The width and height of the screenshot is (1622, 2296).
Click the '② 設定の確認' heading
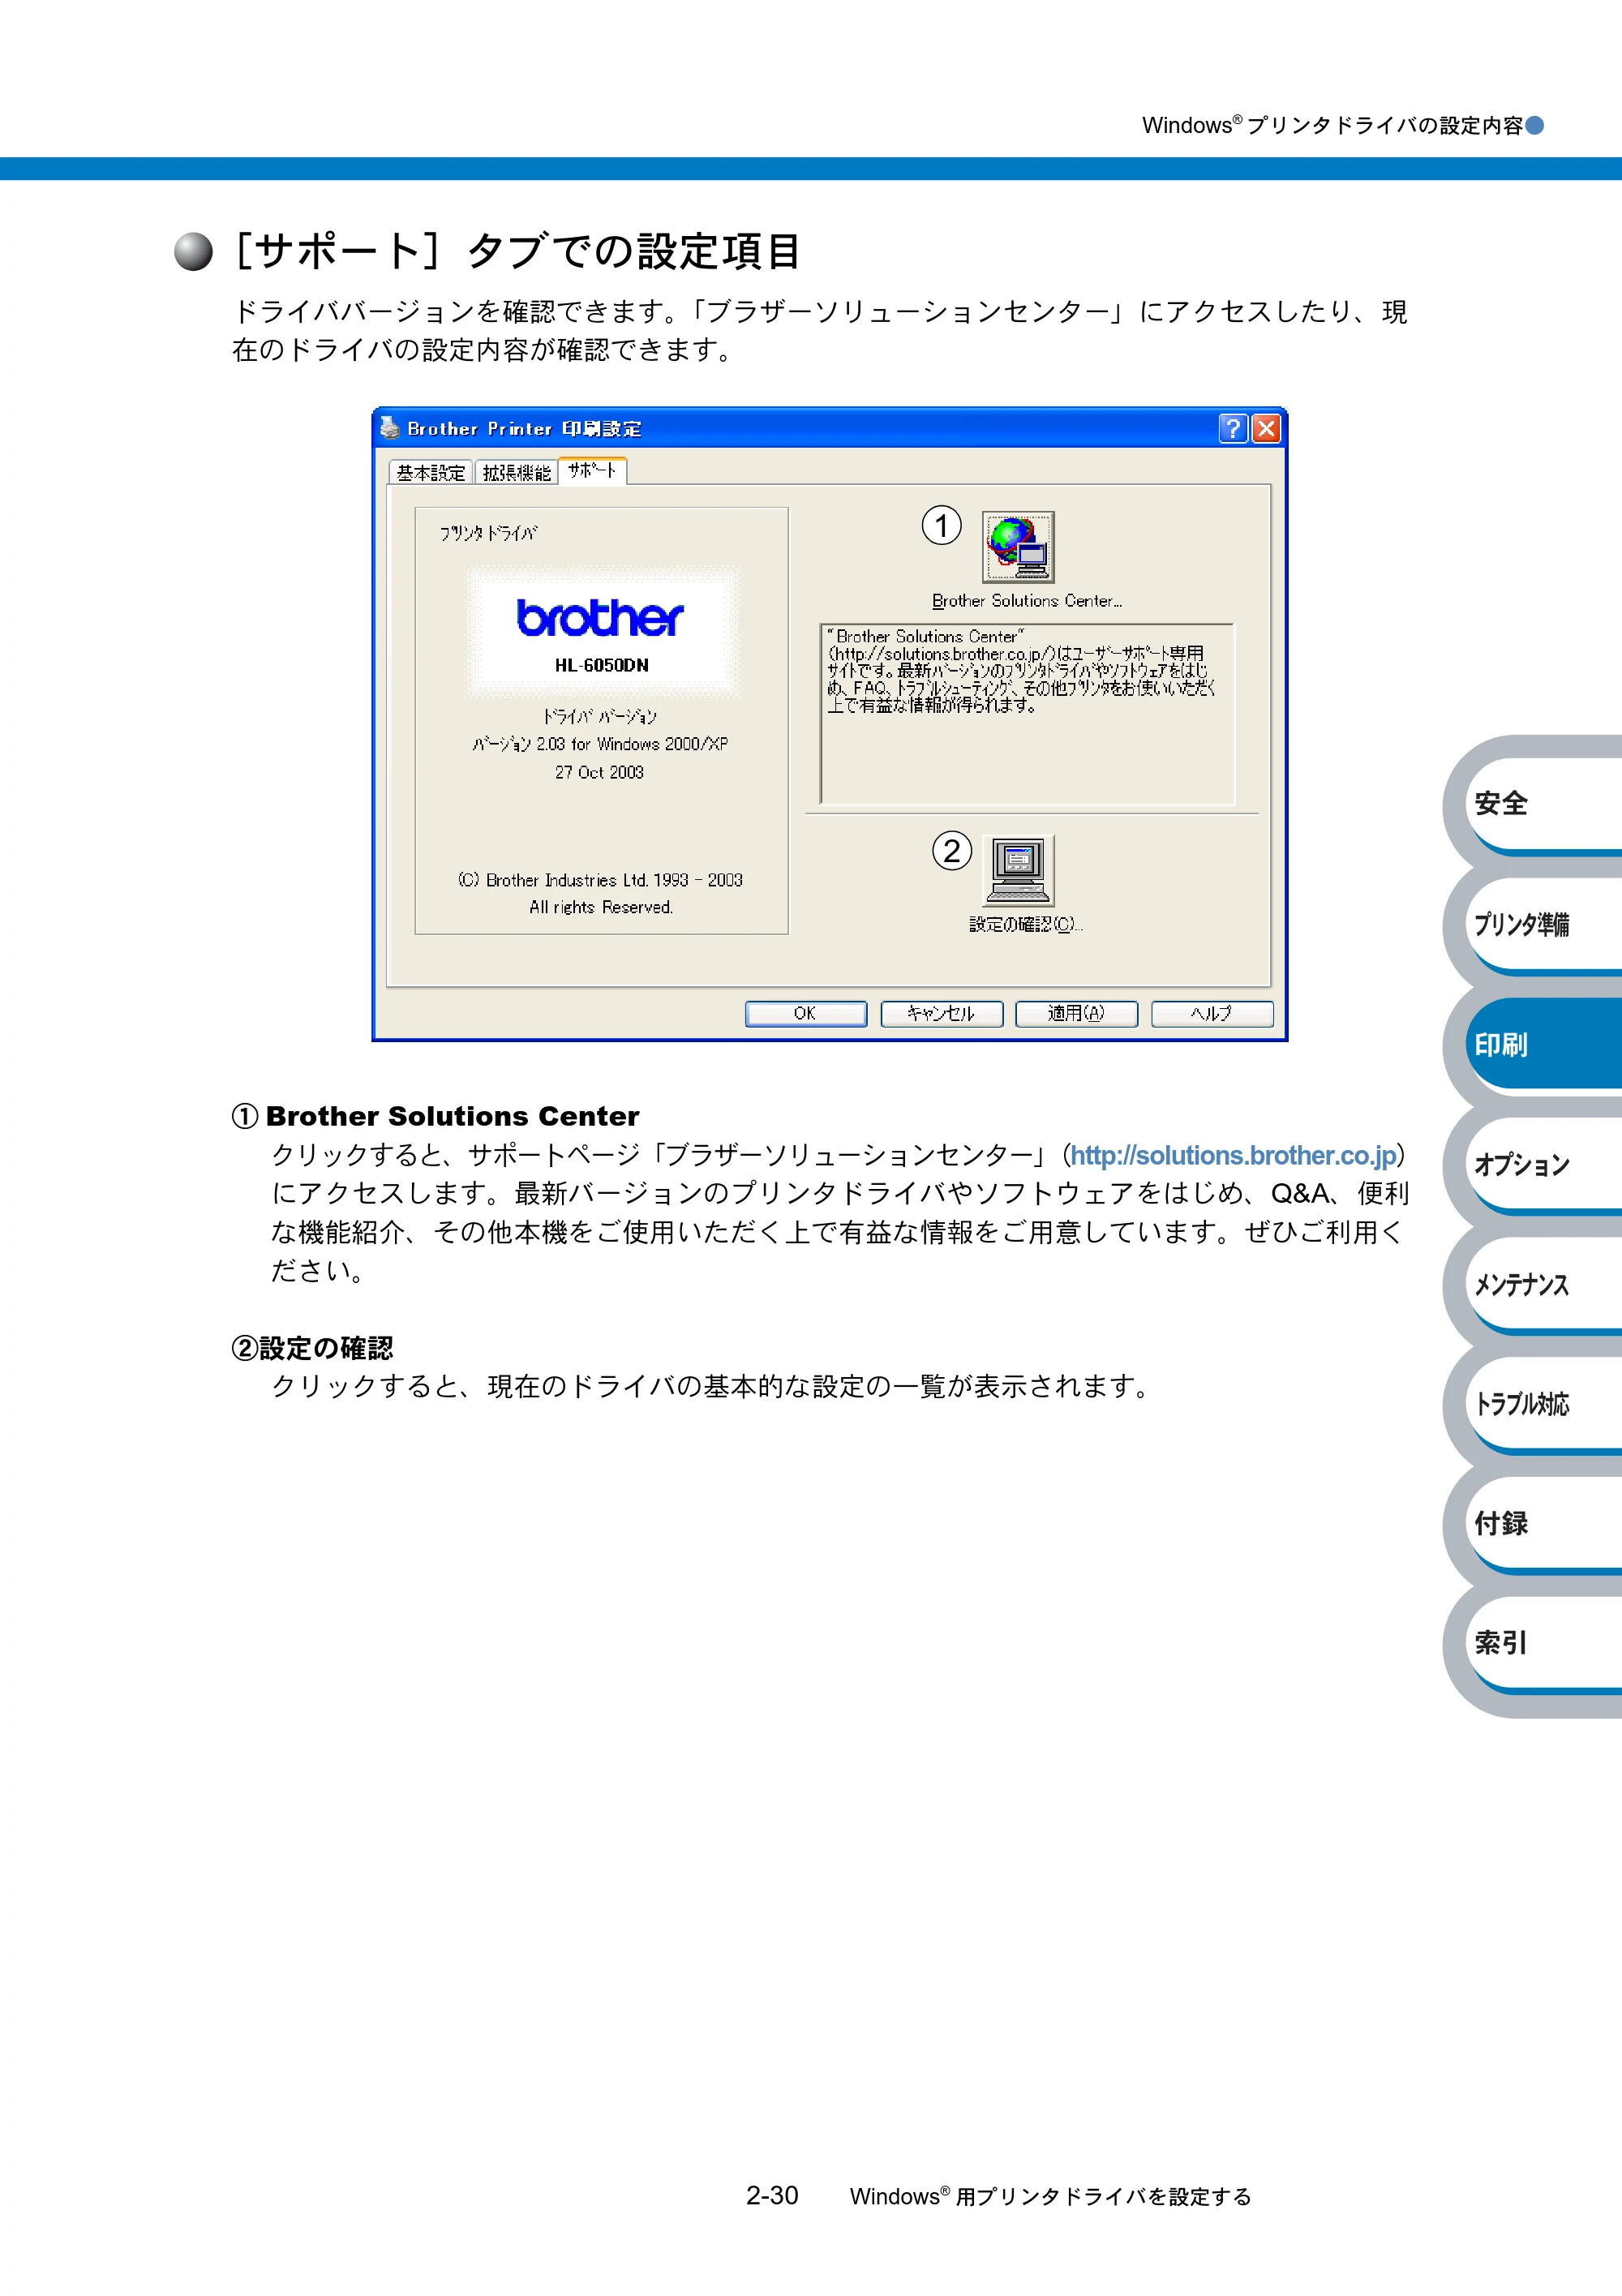pyautogui.click(x=313, y=1348)
